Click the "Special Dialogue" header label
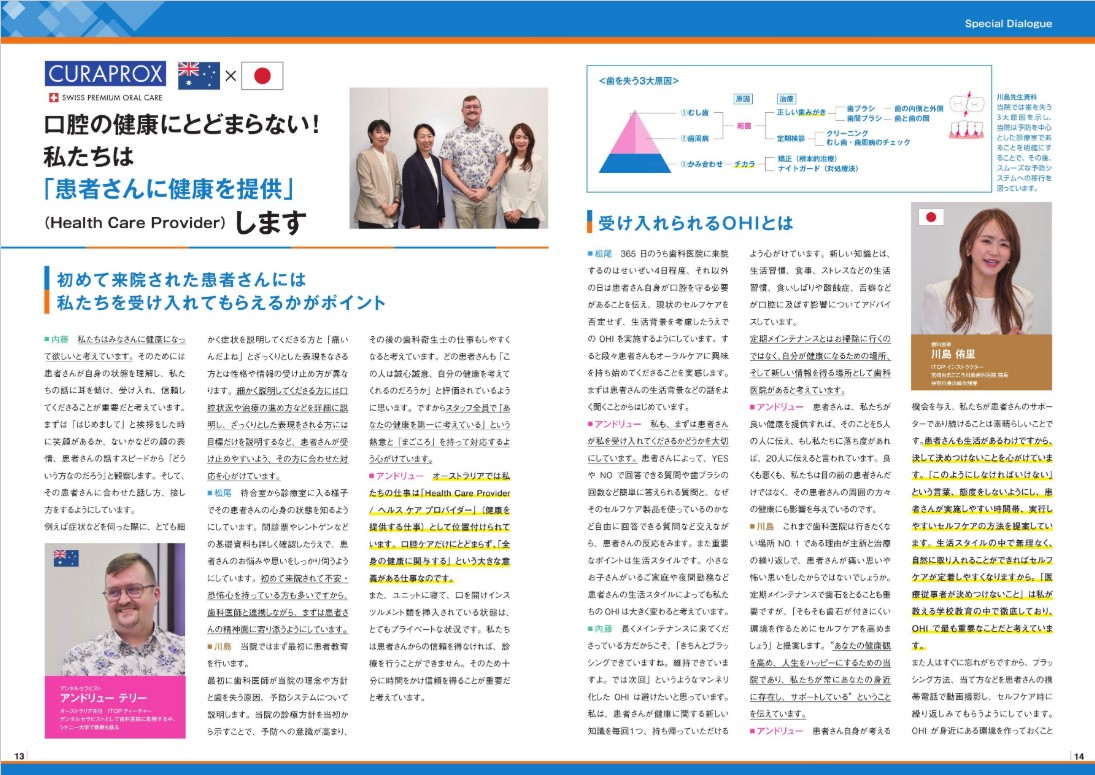Image resolution: width=1095 pixels, height=775 pixels. coord(1007,23)
